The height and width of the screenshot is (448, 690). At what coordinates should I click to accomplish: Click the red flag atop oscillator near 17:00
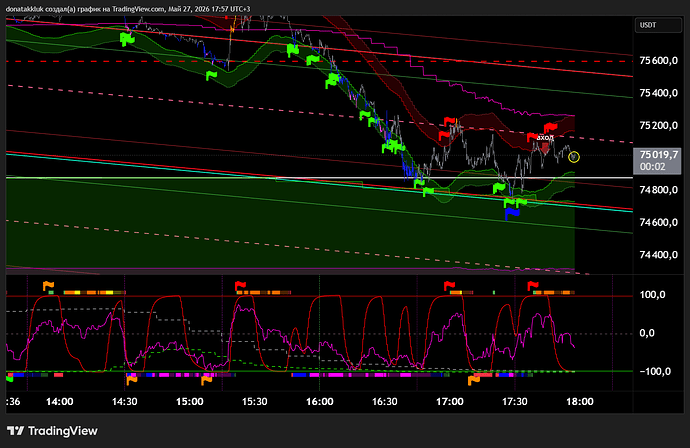pyautogui.click(x=449, y=286)
